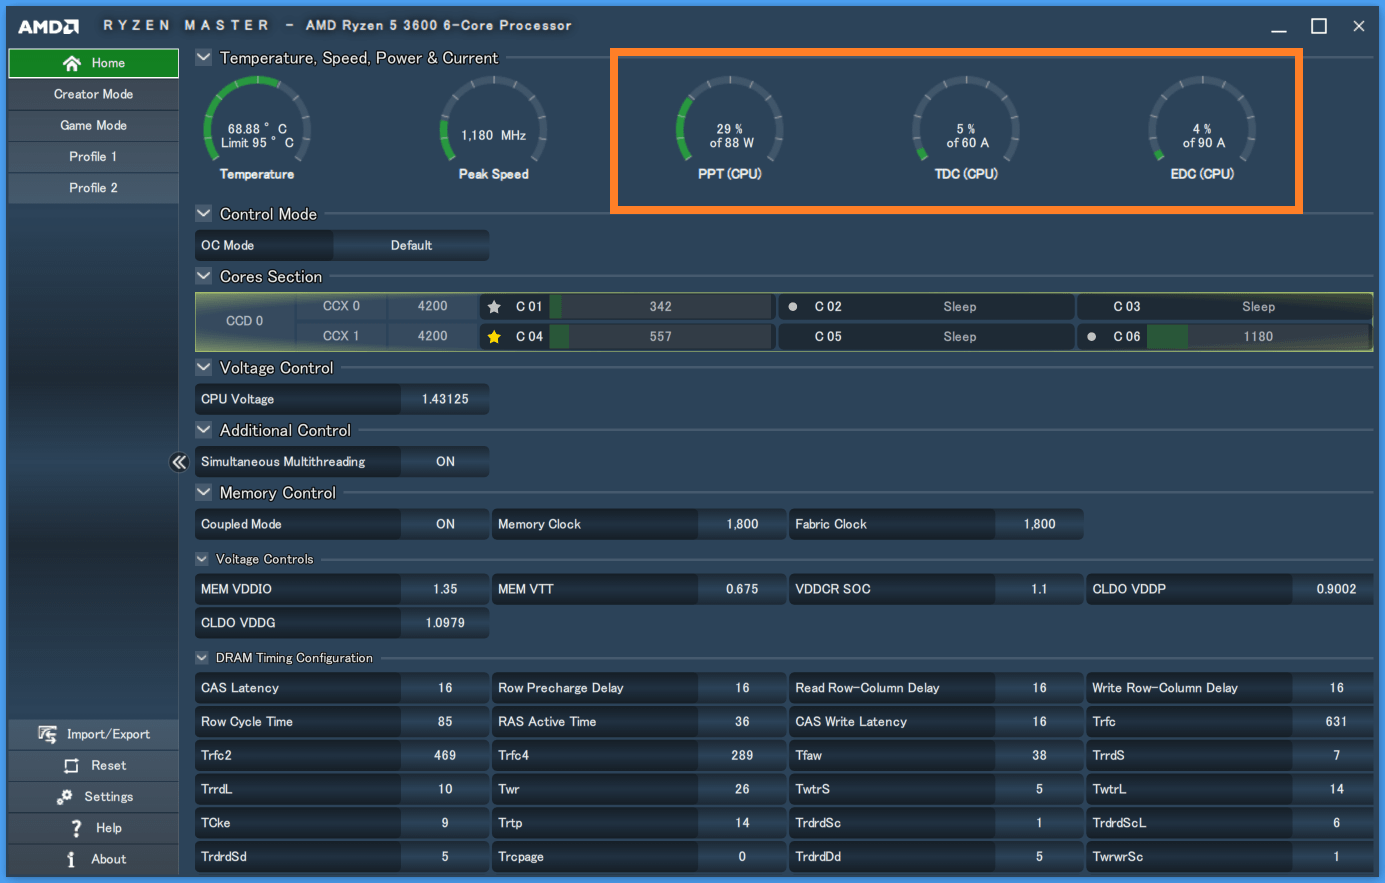Click the Reset square icon
This screenshot has width=1385, height=883.
(x=71, y=766)
